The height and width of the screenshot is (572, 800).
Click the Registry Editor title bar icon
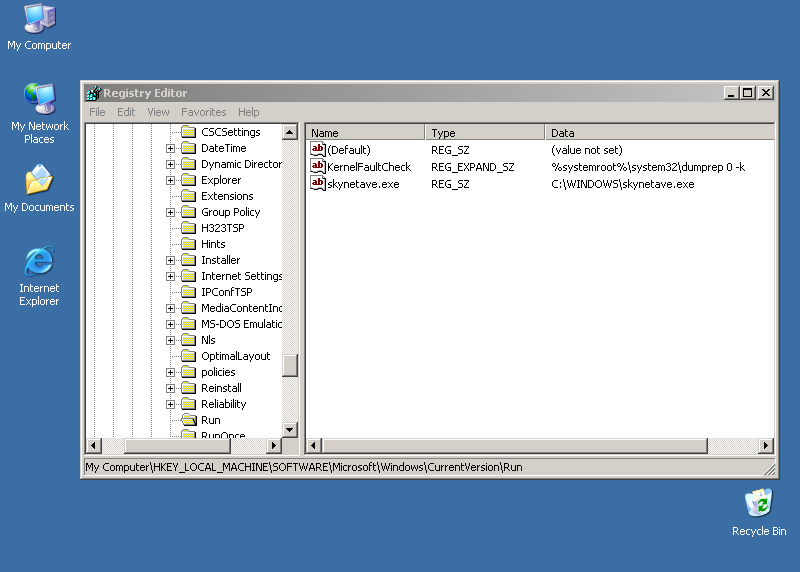click(93, 93)
